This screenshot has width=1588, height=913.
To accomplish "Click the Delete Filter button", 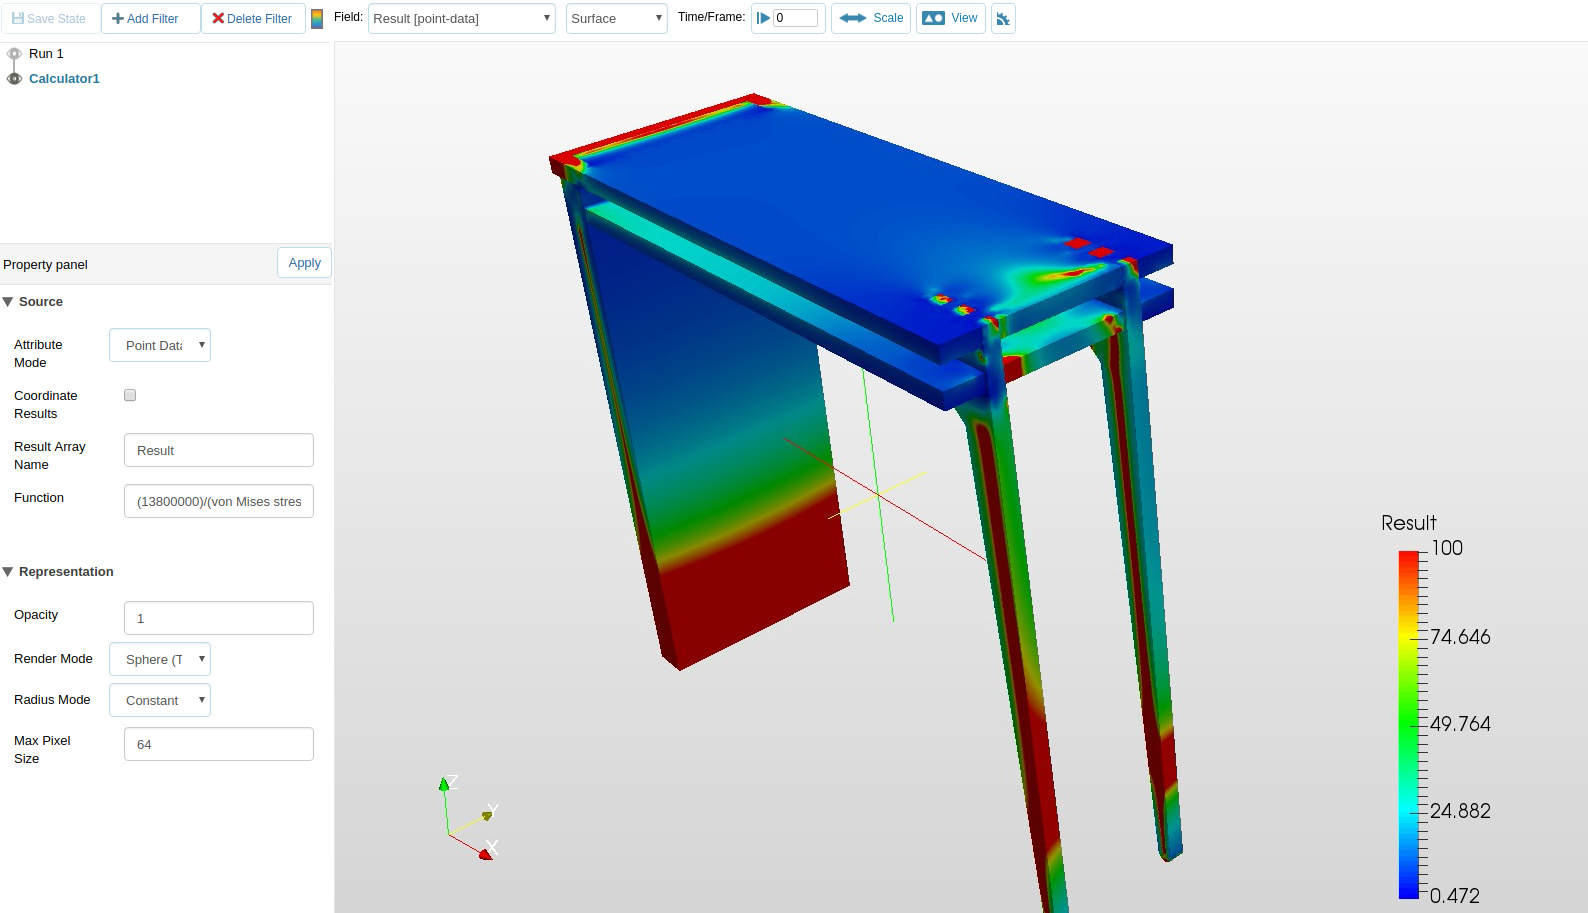I will (x=252, y=19).
